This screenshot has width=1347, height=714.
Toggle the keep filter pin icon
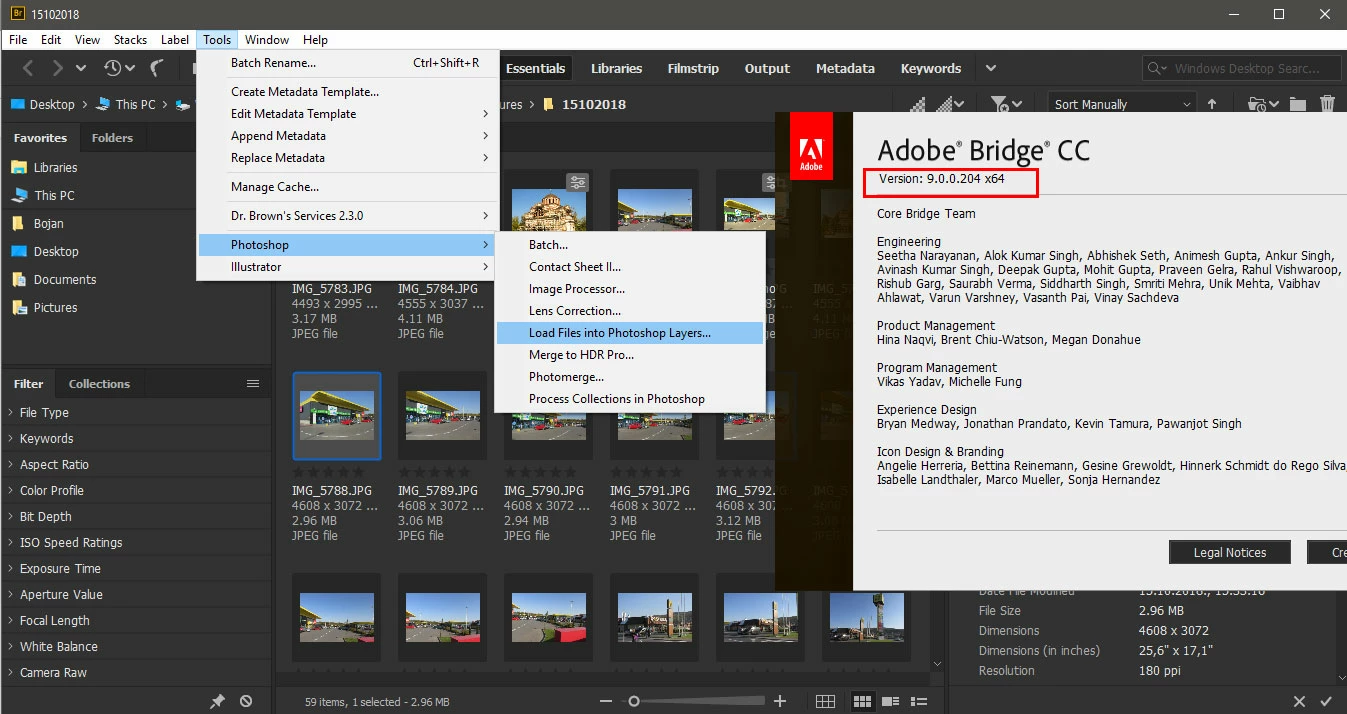tap(217, 702)
